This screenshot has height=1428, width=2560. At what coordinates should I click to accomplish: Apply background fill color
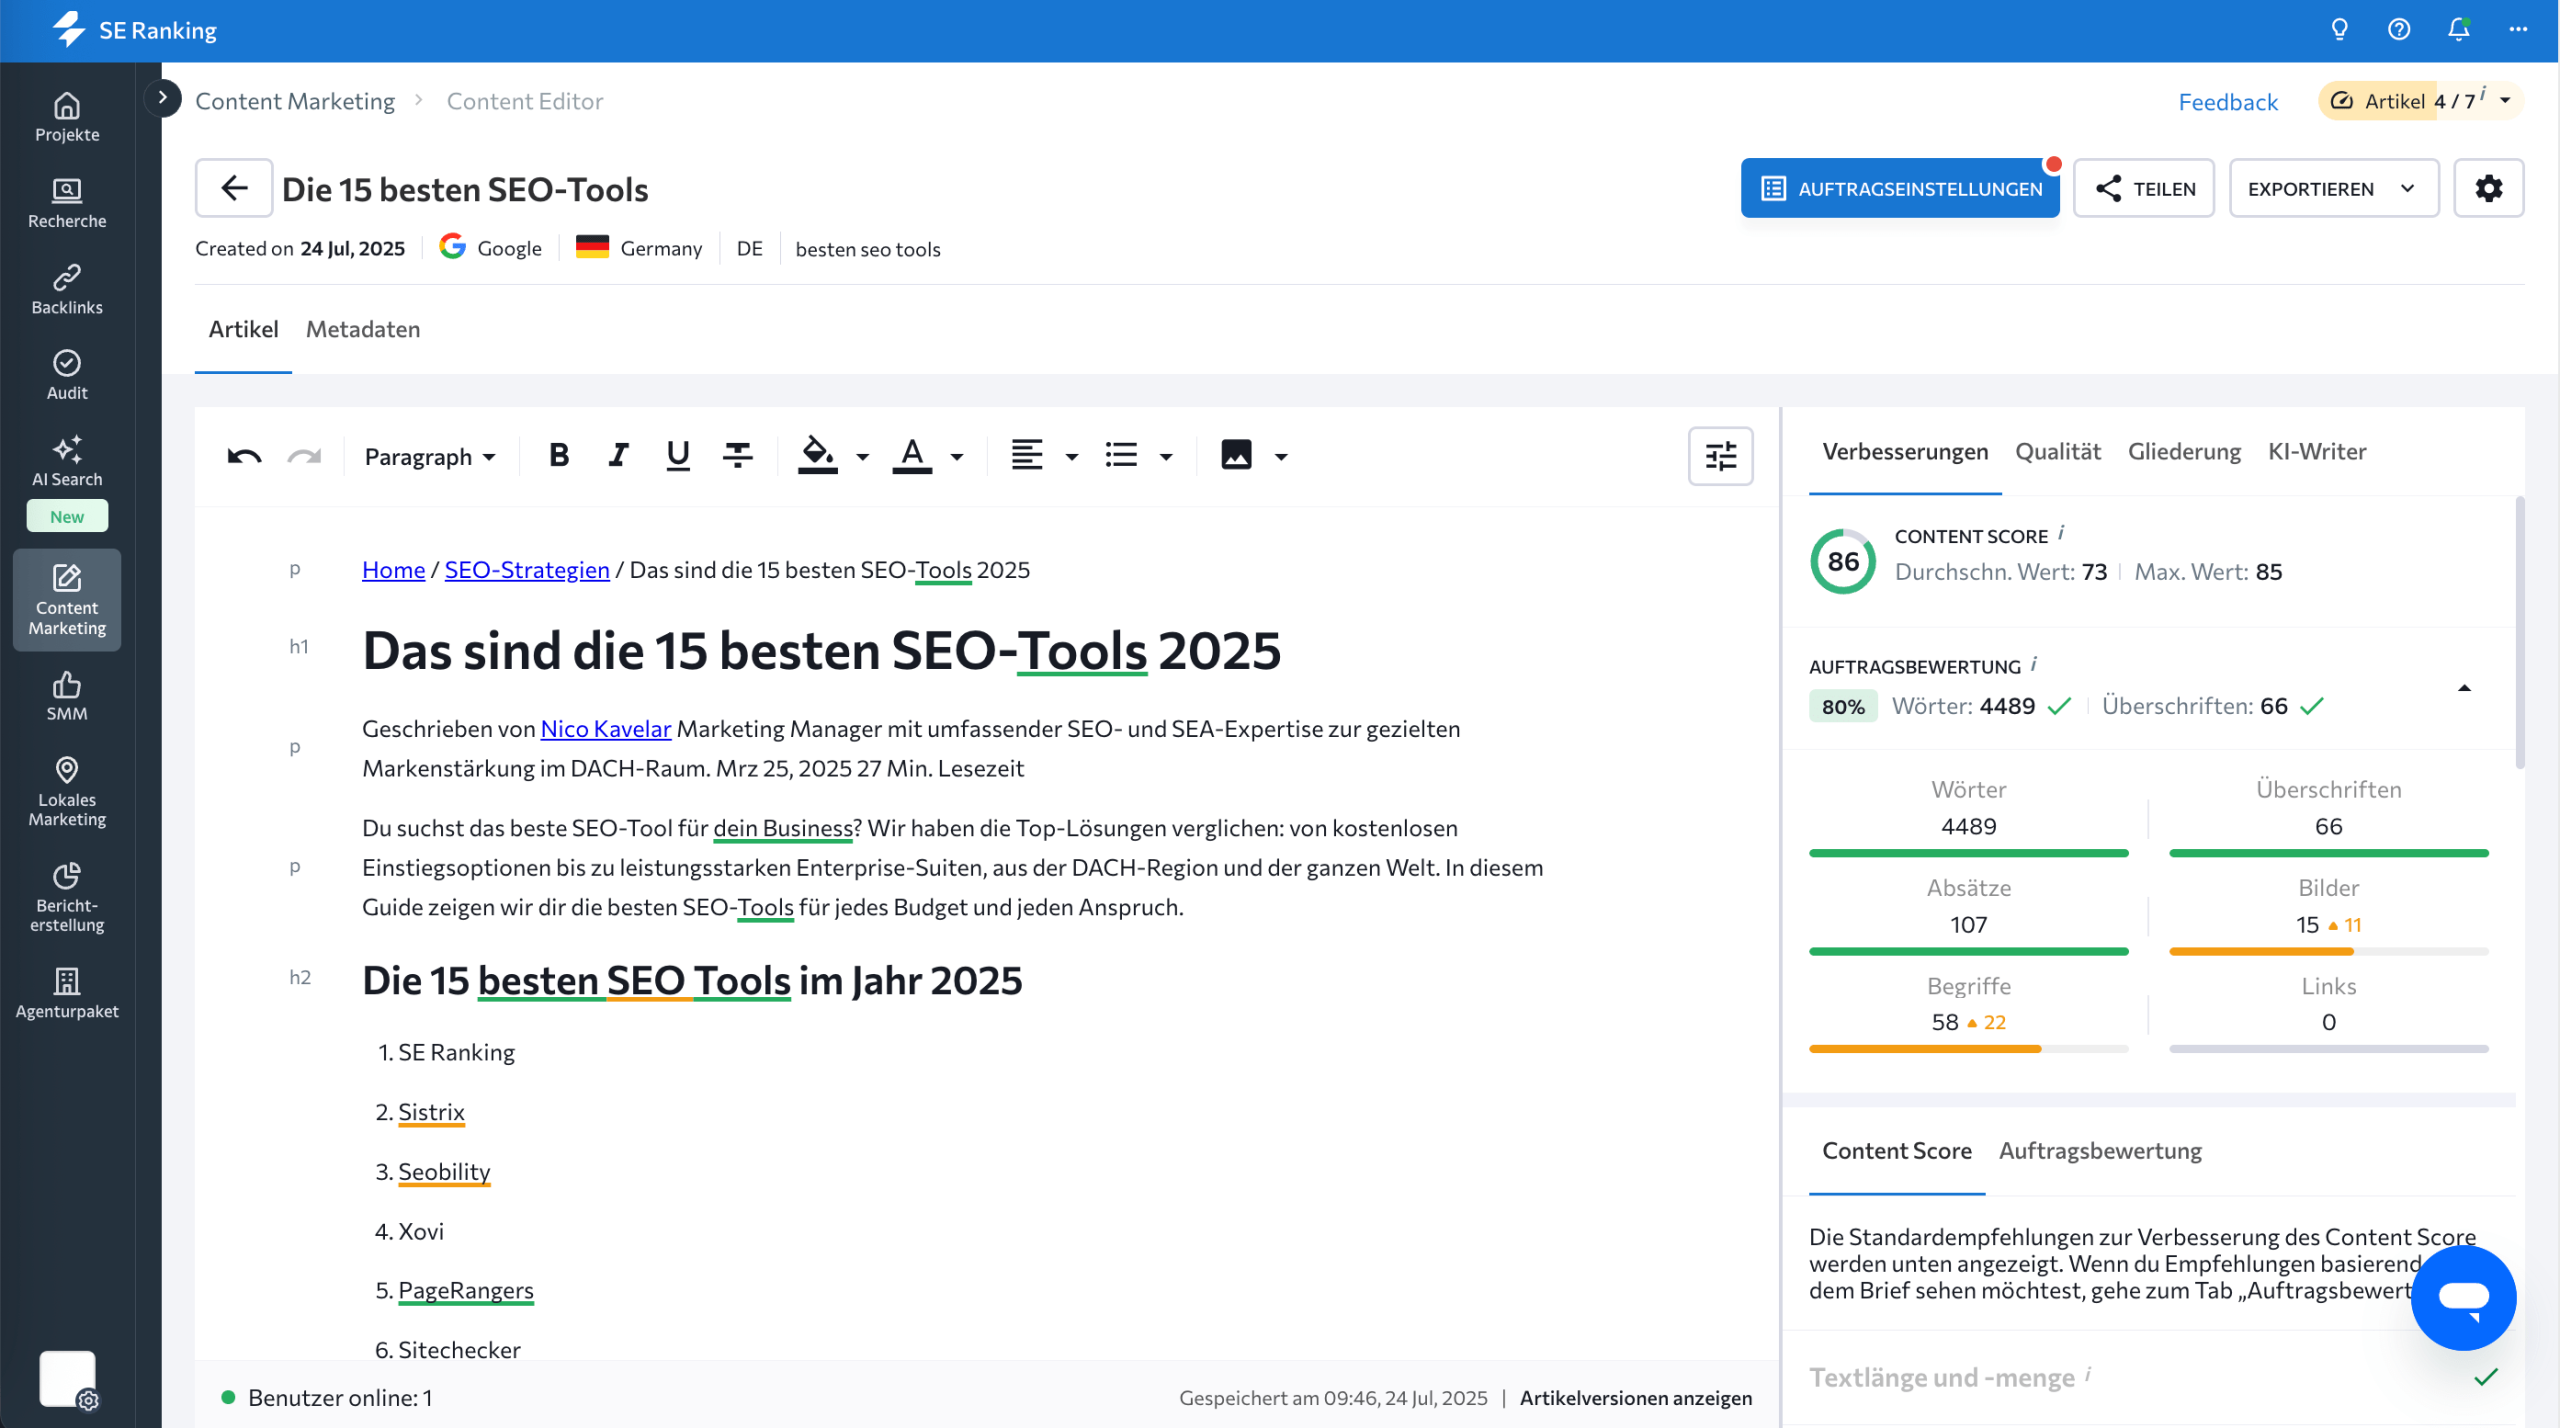pyautogui.click(x=817, y=456)
